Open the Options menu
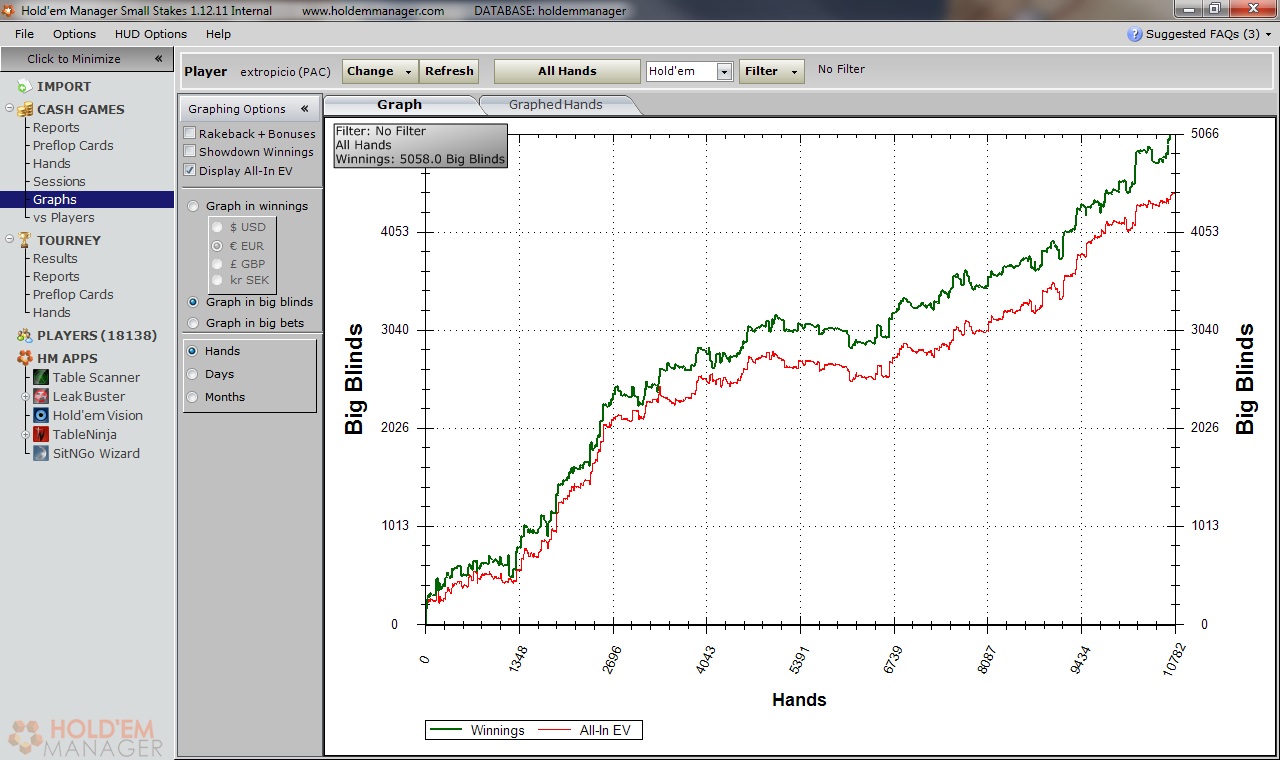1280x760 pixels. coord(75,34)
